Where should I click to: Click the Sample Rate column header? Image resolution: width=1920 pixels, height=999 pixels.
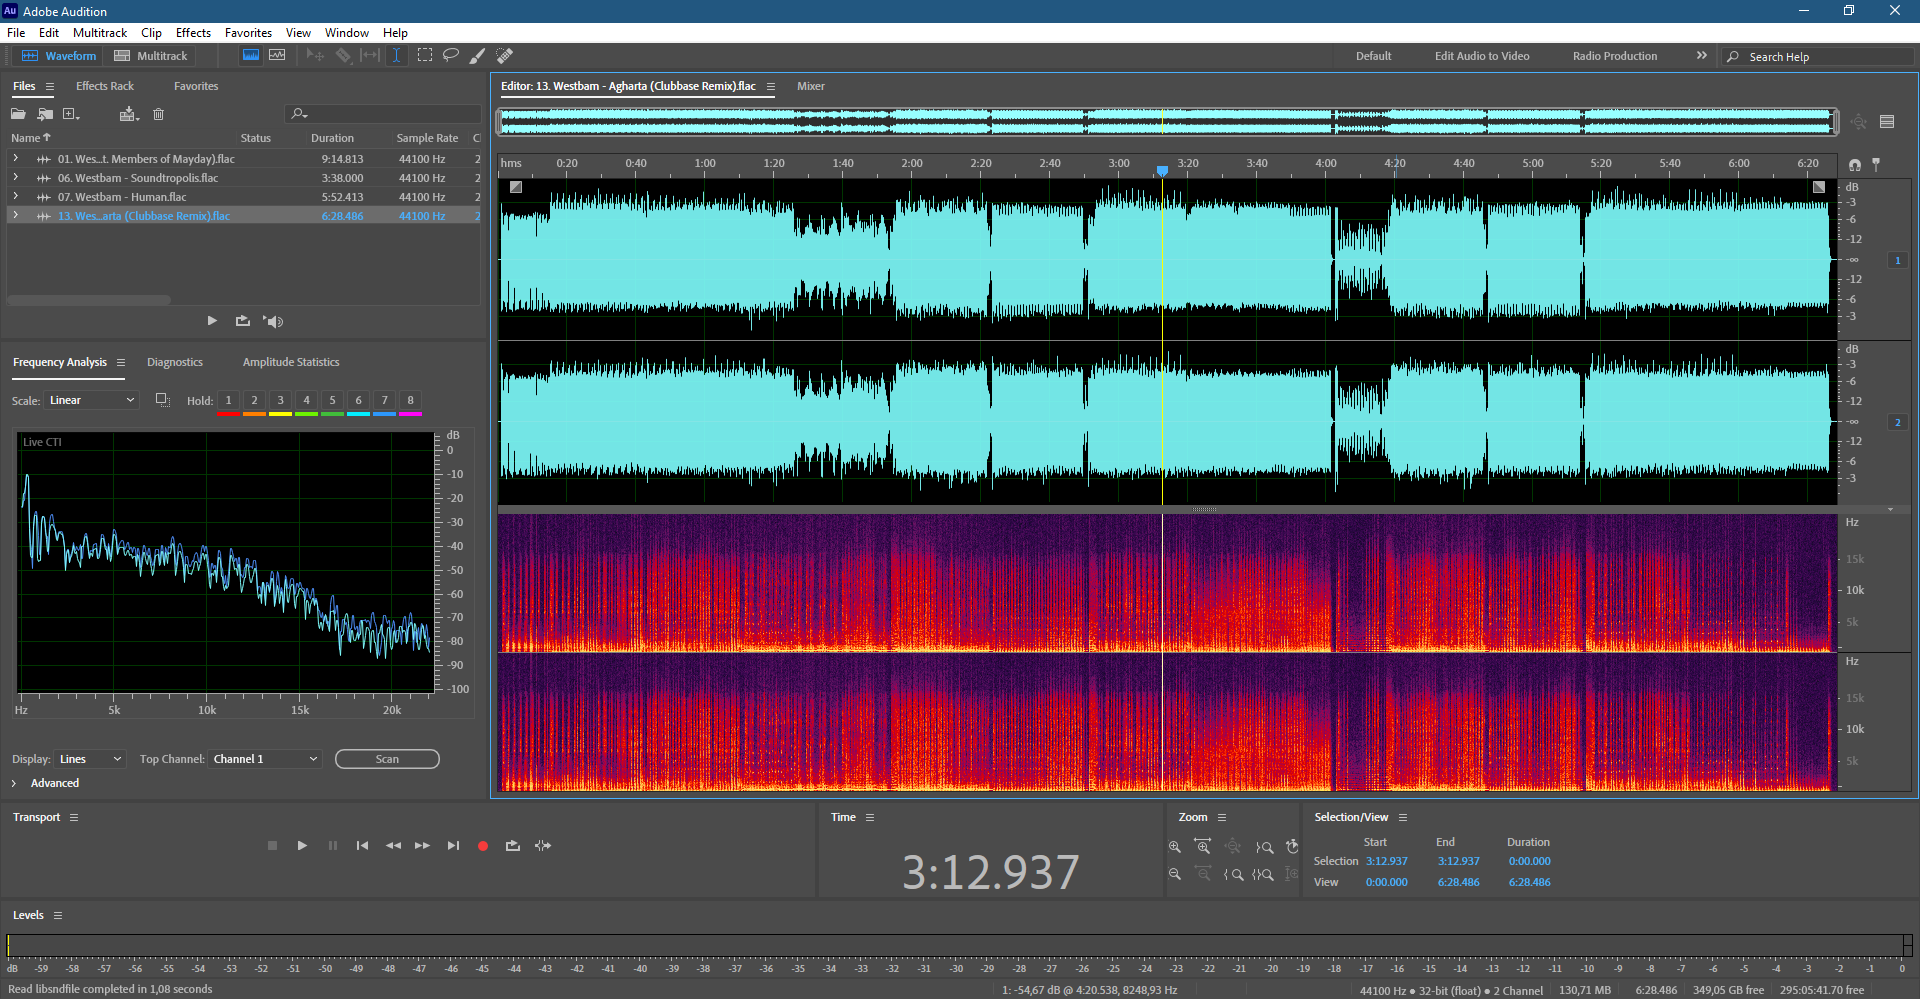427,138
